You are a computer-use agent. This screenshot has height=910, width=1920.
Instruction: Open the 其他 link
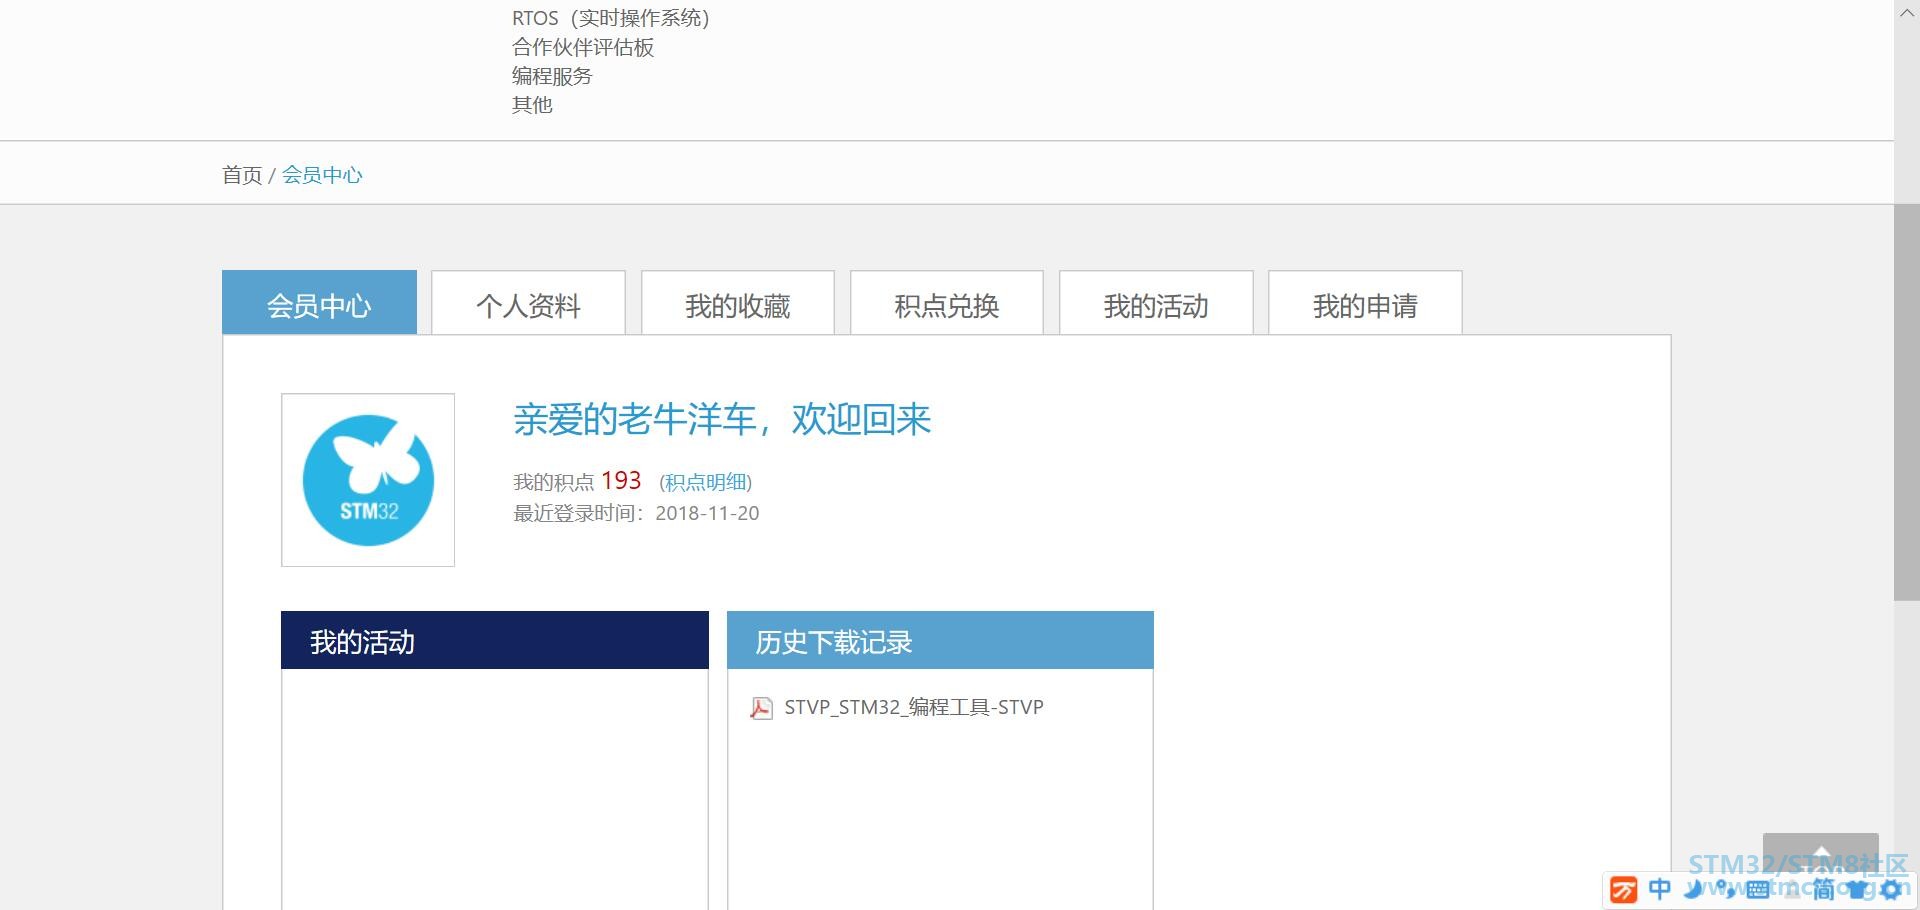[532, 105]
